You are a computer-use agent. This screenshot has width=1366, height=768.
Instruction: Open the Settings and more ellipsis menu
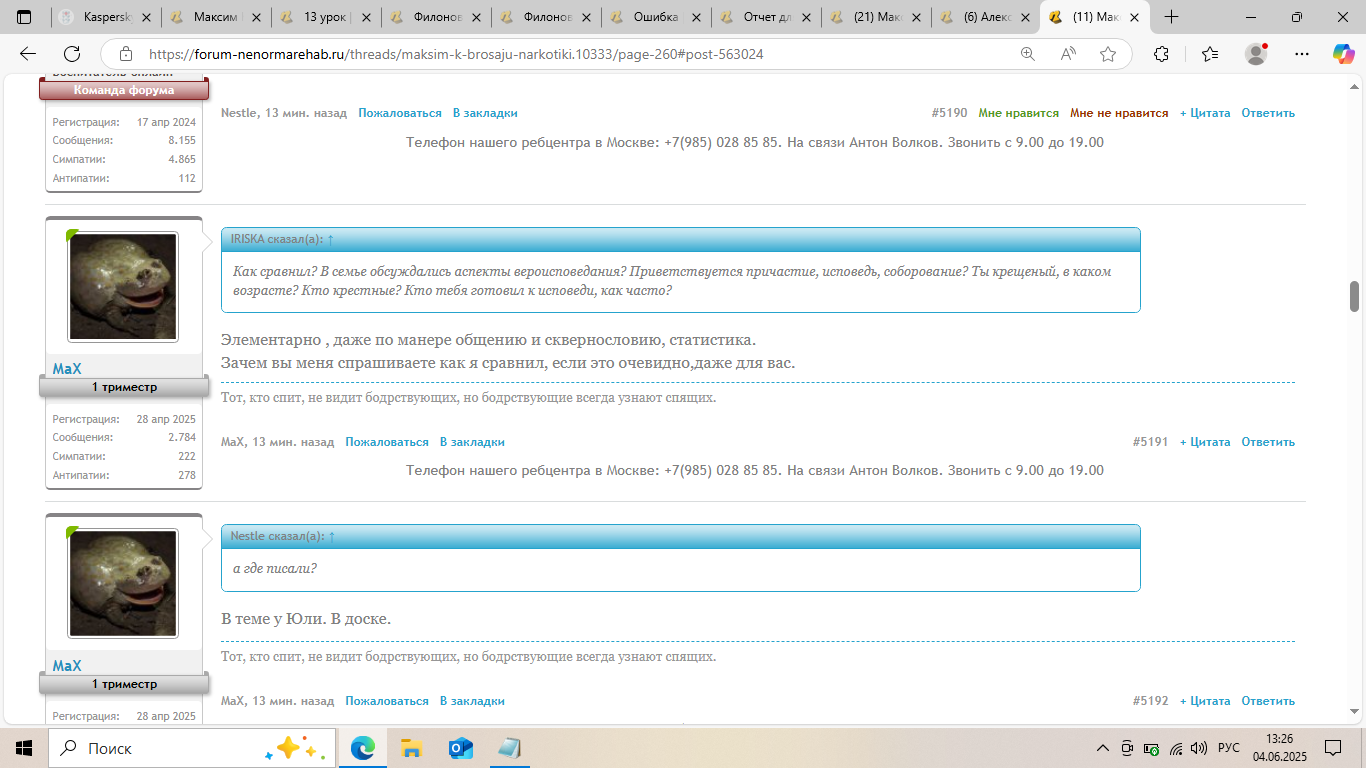click(x=1301, y=54)
